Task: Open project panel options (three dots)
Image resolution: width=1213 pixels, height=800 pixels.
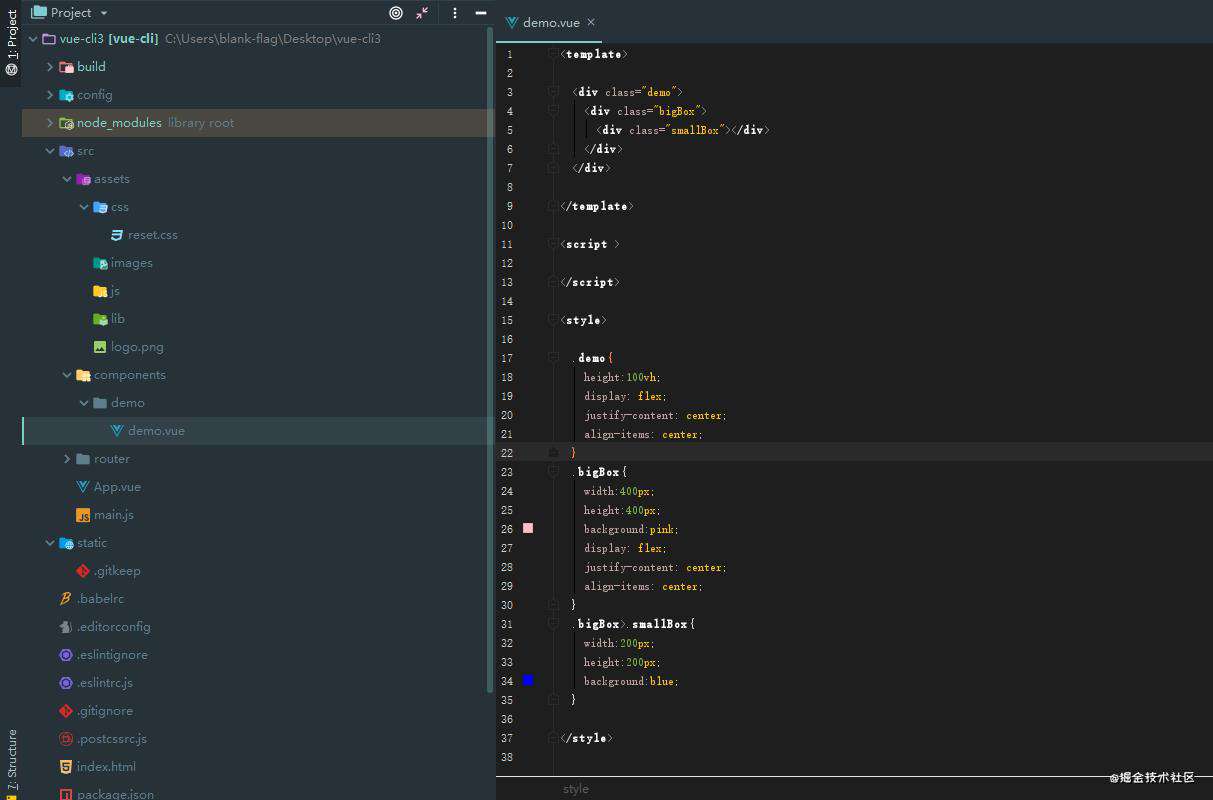Action: click(x=455, y=13)
